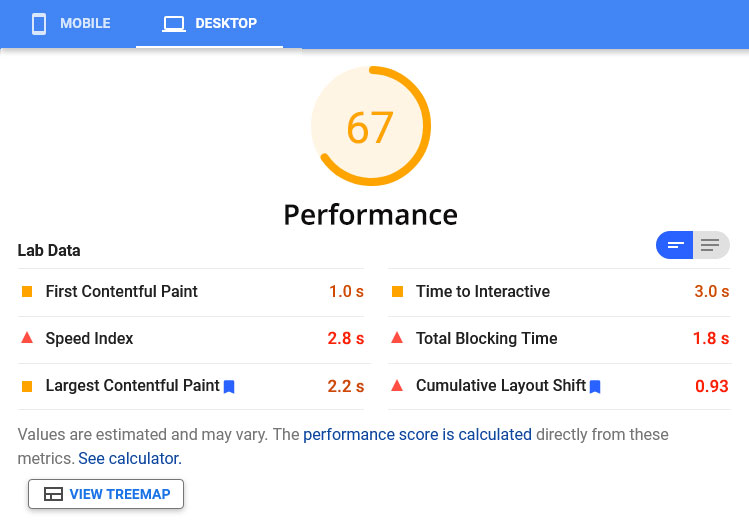
Task: Switch to compact metrics view toggle
Action: 675,245
